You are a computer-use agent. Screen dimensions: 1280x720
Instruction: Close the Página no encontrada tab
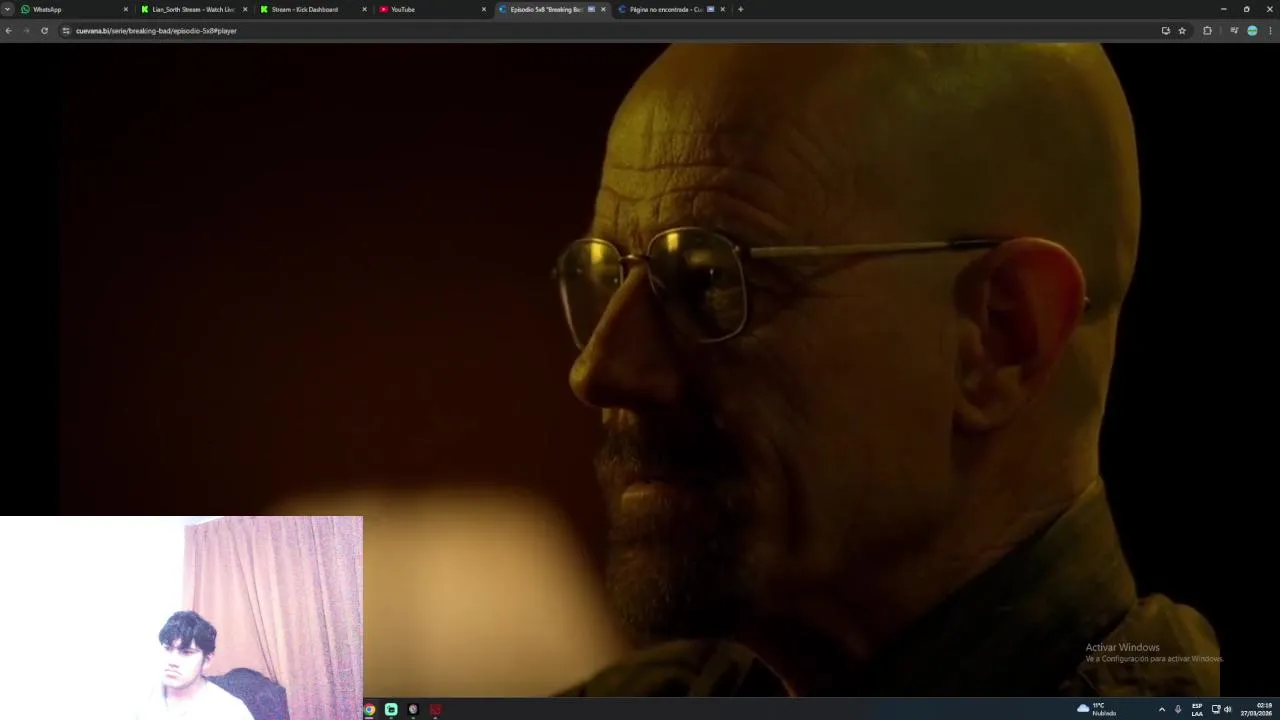(722, 9)
